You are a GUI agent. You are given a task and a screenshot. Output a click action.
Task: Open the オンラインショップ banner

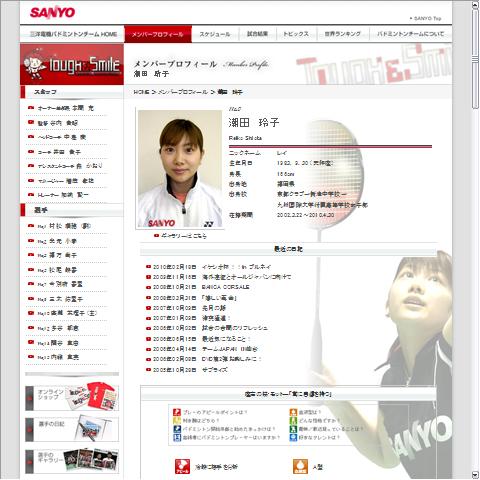point(72,397)
